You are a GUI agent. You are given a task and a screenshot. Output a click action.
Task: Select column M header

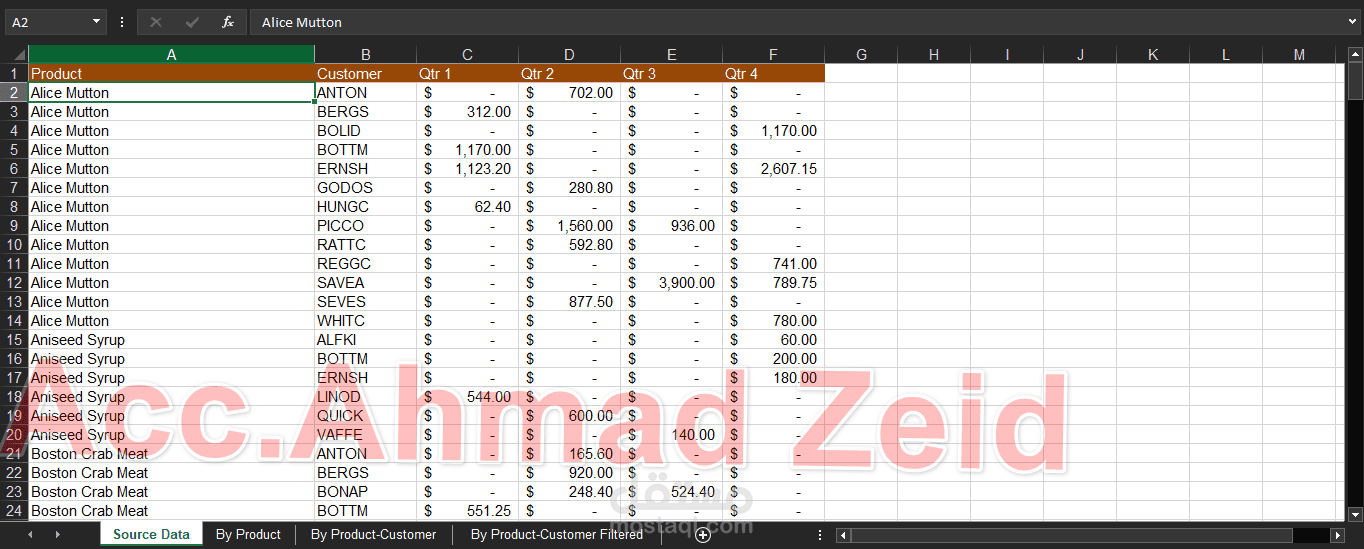[1299, 55]
